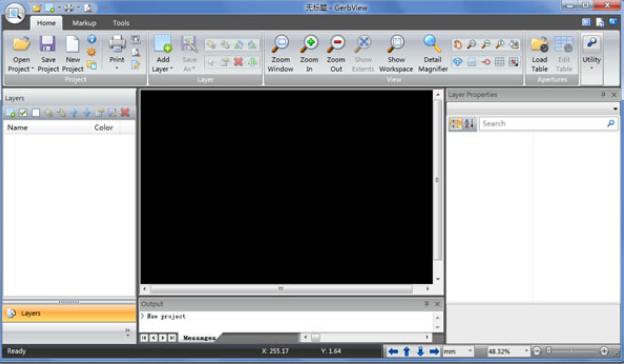Select the Messages tab in Output
624x364 pixels.
click(199, 338)
